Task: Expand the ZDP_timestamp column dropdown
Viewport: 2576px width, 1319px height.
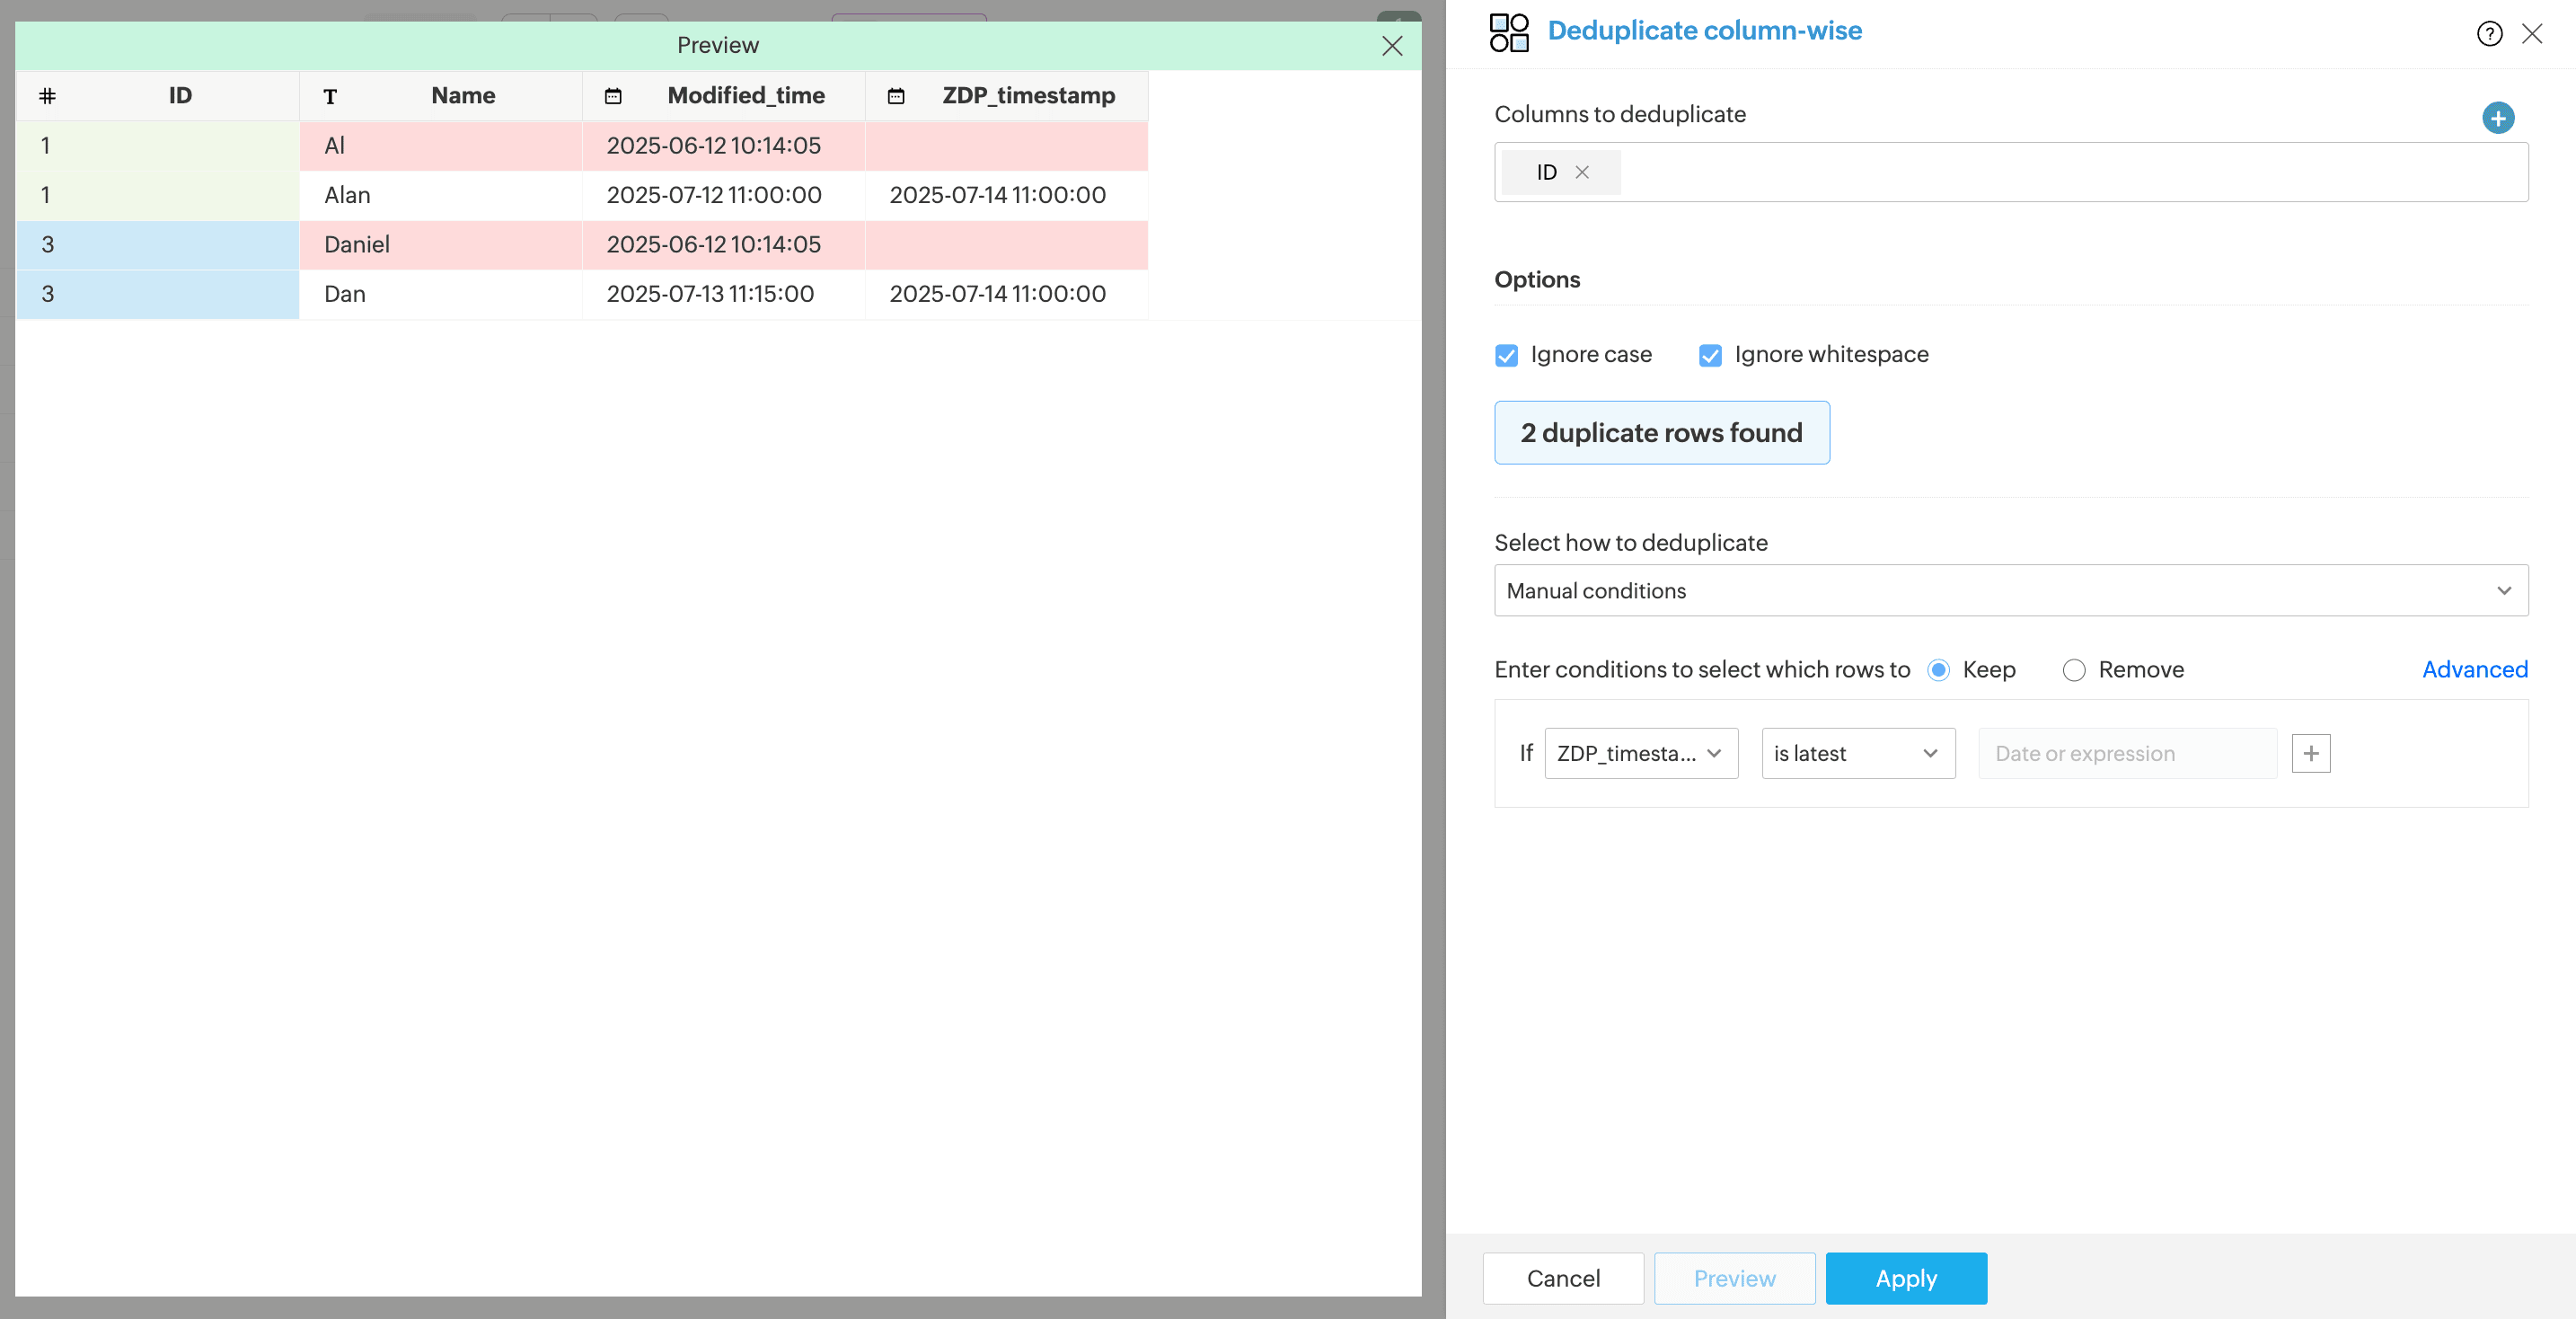Action: click(1640, 753)
